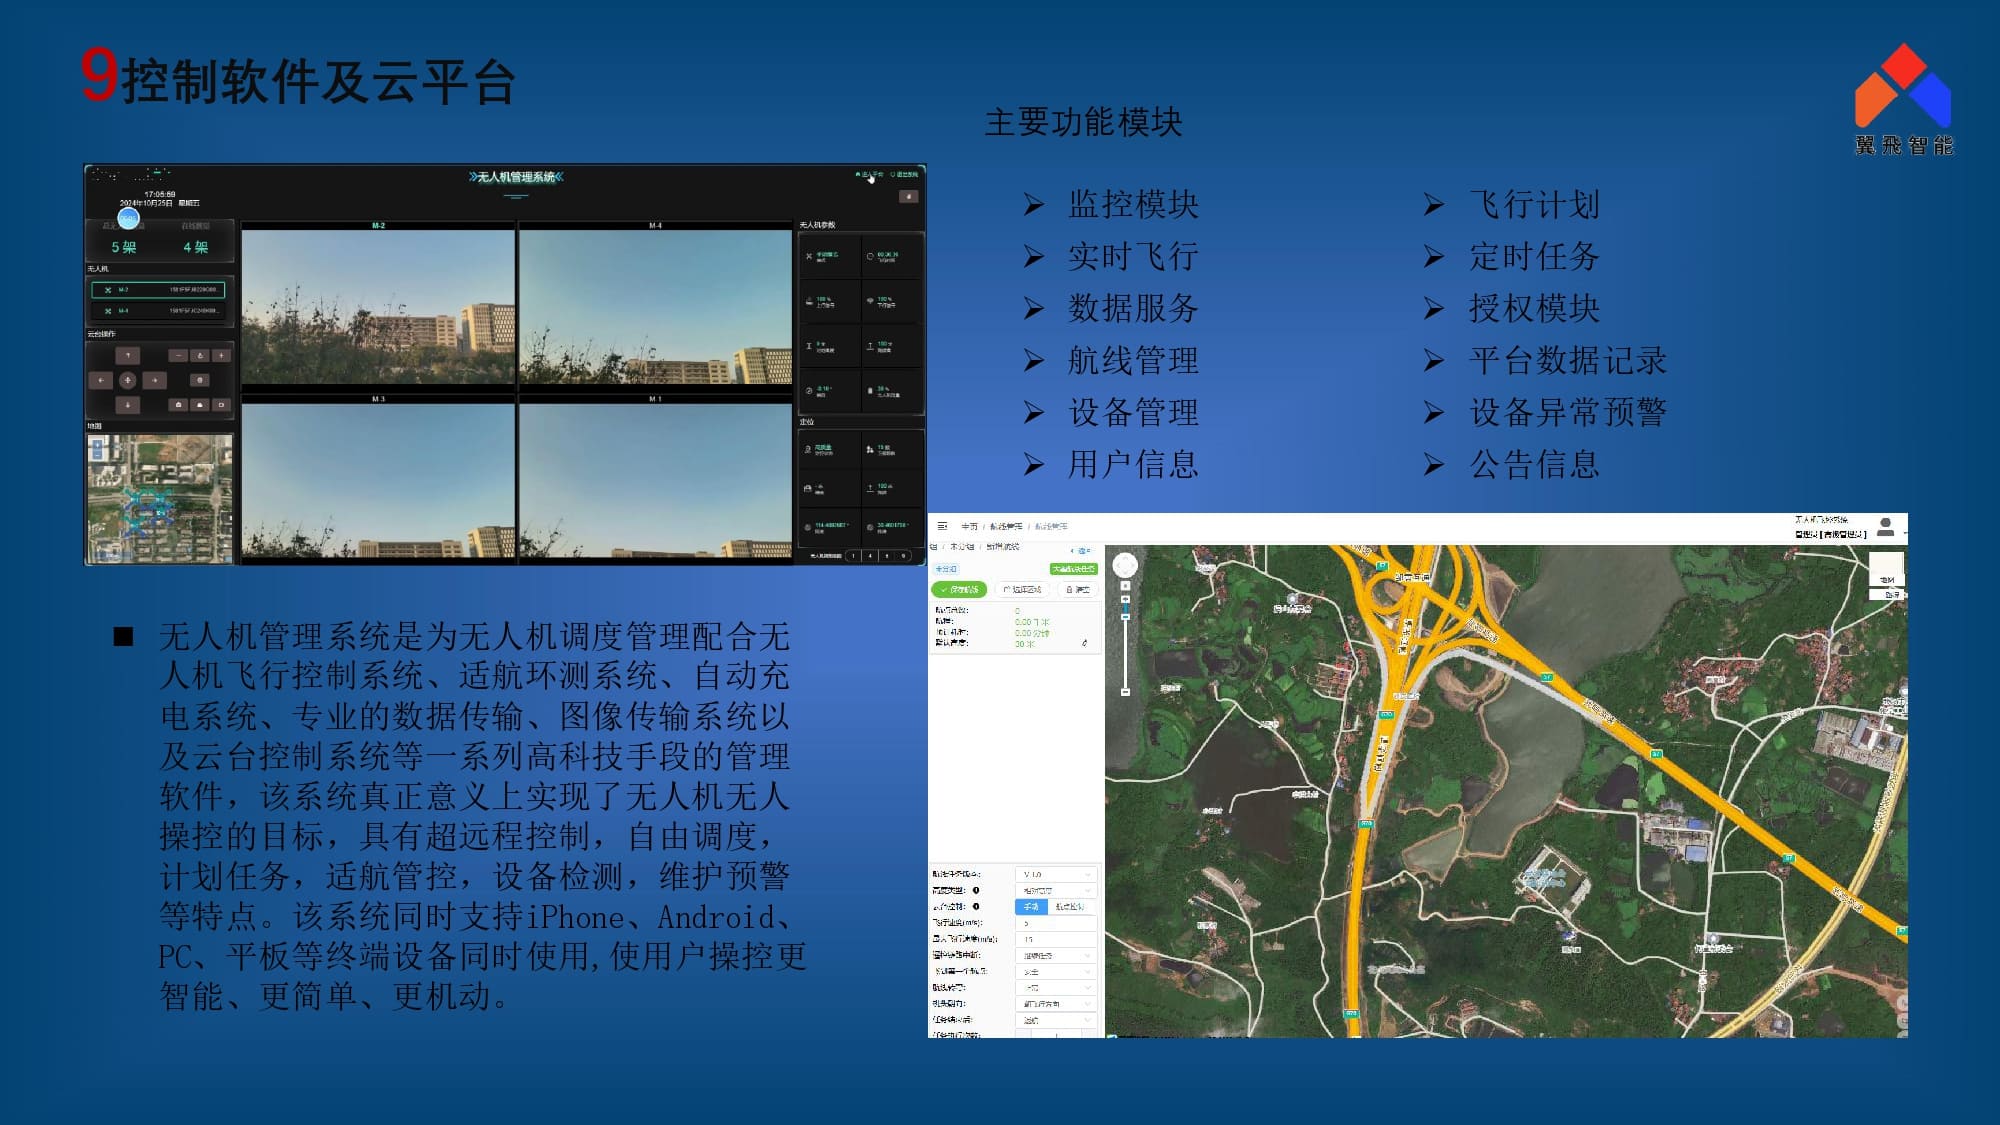Screen dimensions: 2000x1125
Task: Open route version V1.0 dropdown
Action: 1056,874
